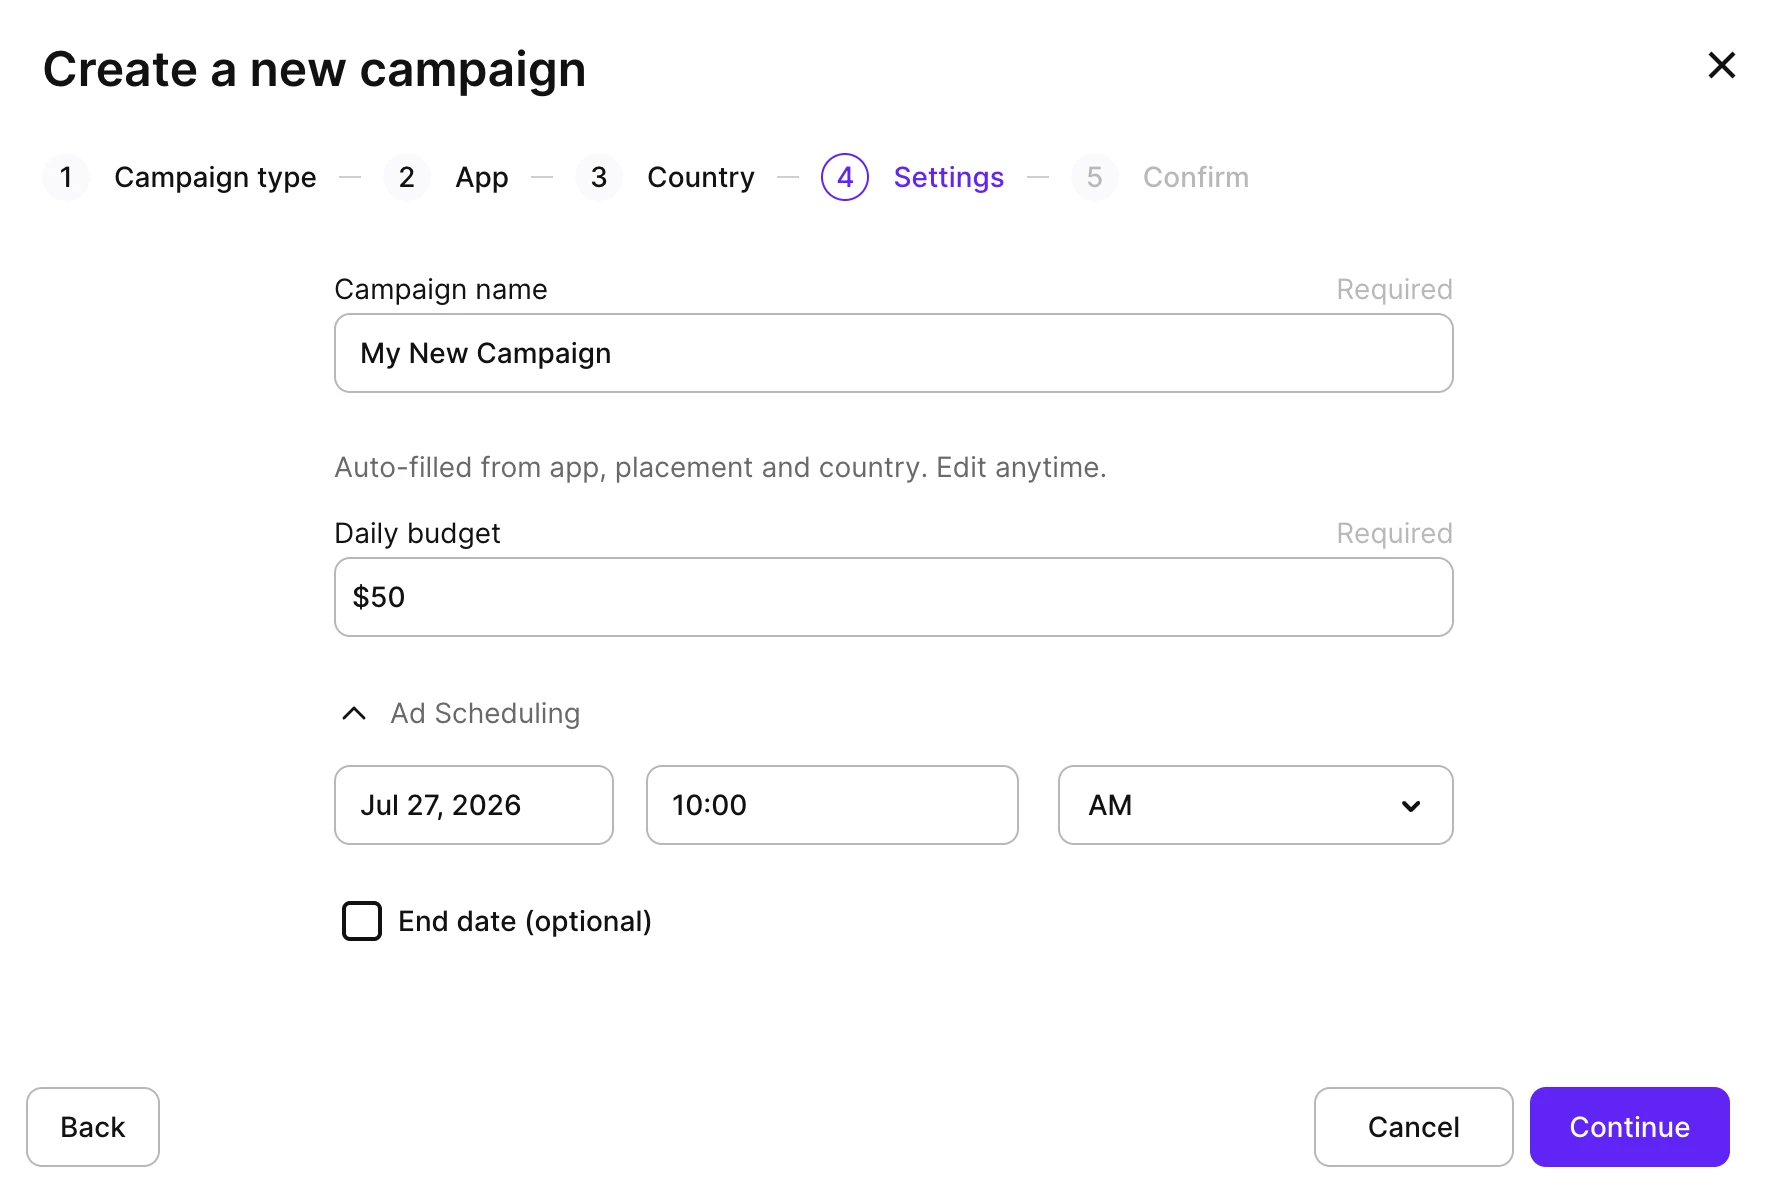This screenshot has height=1204, width=1790.
Task: Click the step 1 circle icon
Action: [x=66, y=177]
